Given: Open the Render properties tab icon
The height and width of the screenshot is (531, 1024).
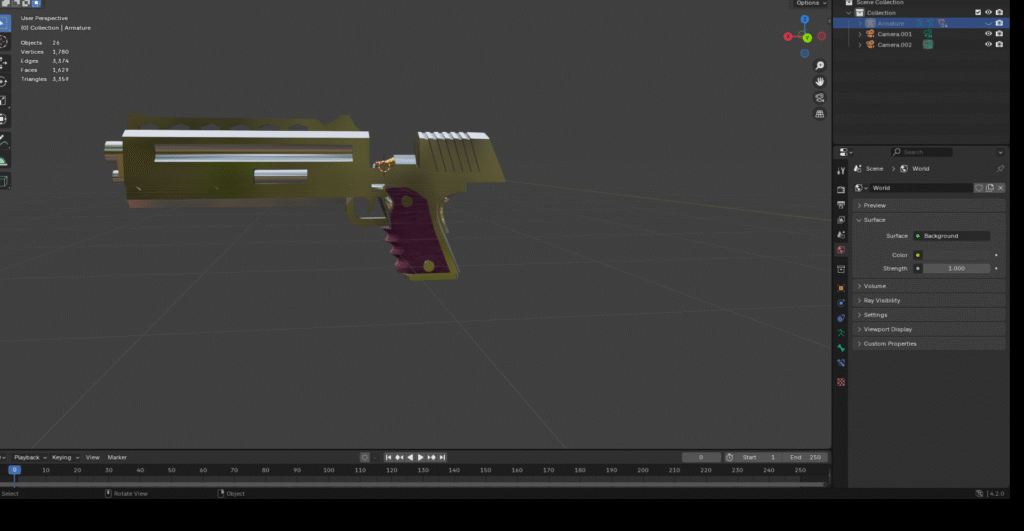Looking at the screenshot, I should 841,189.
